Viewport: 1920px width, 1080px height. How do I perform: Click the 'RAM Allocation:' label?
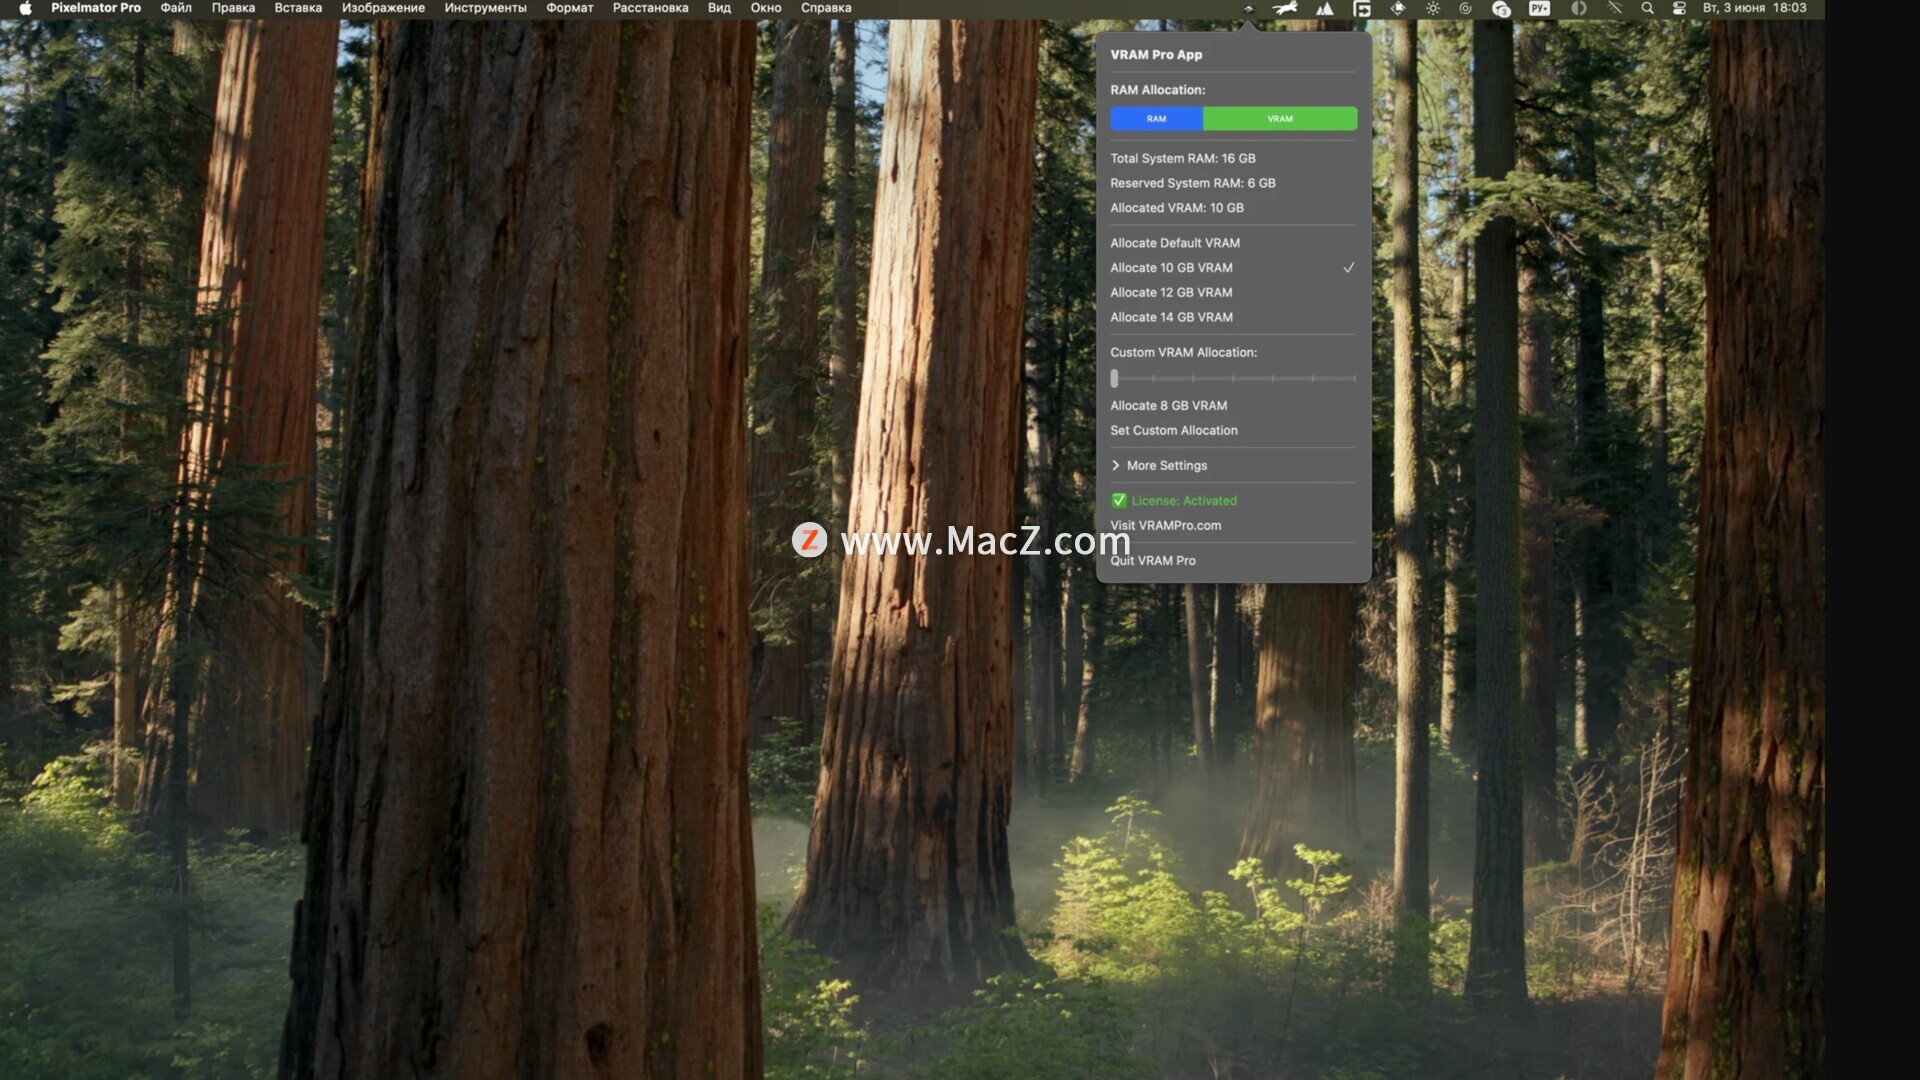1157,90
